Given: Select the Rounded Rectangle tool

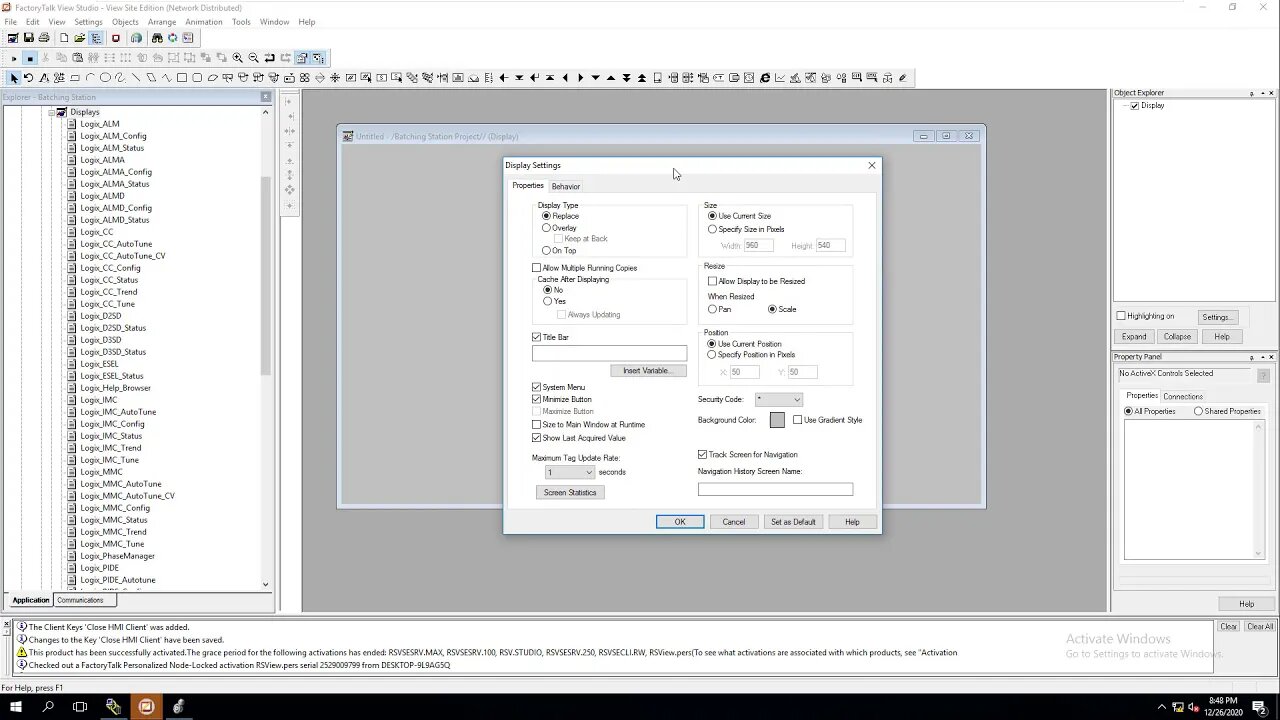Looking at the screenshot, I should click(x=197, y=78).
